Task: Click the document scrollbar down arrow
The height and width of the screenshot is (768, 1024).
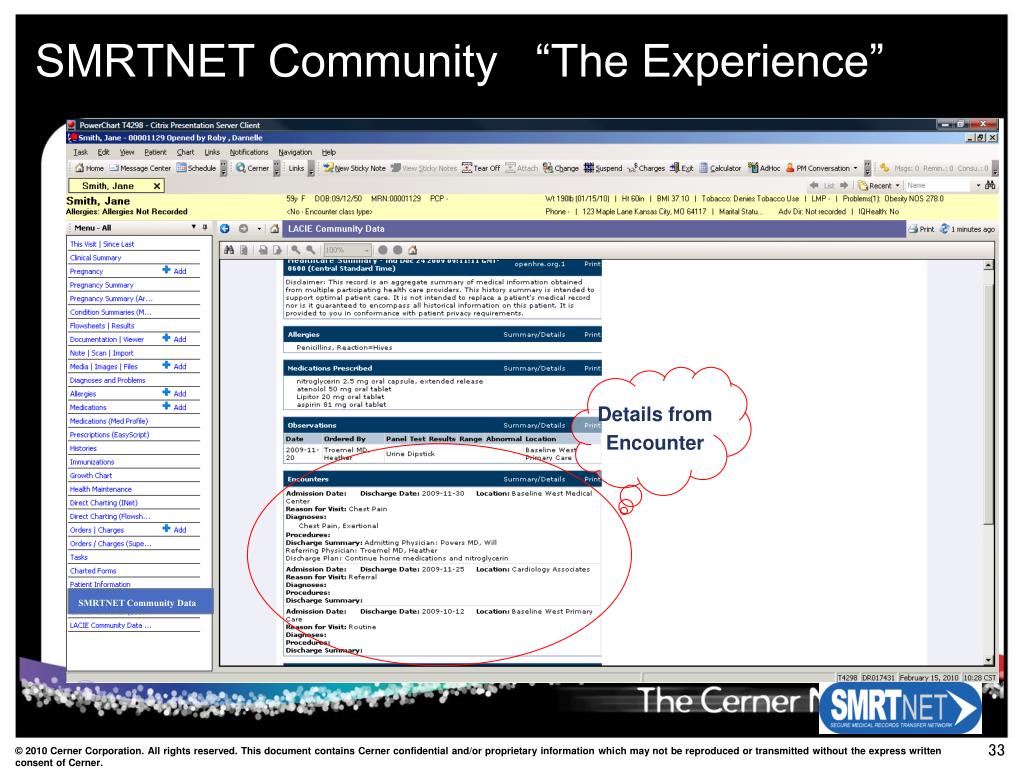Action: coord(988,660)
